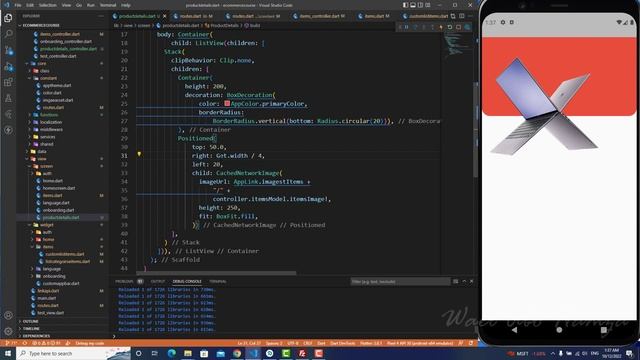Open the Source Control view
The height and width of the screenshot is (360, 640).
point(8,50)
